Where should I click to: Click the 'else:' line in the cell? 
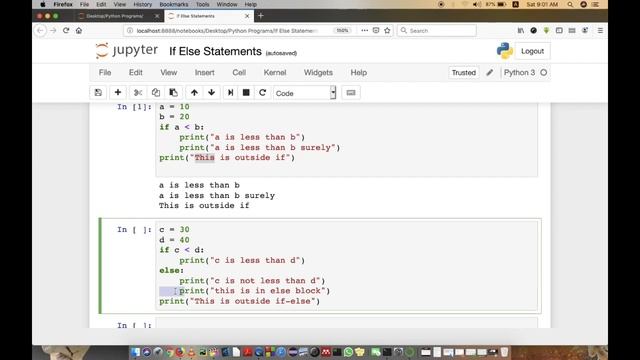171,270
